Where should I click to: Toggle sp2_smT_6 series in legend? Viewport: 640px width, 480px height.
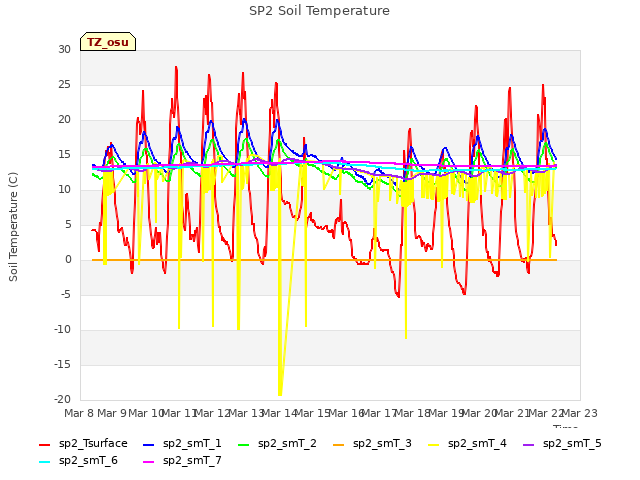click(78, 461)
